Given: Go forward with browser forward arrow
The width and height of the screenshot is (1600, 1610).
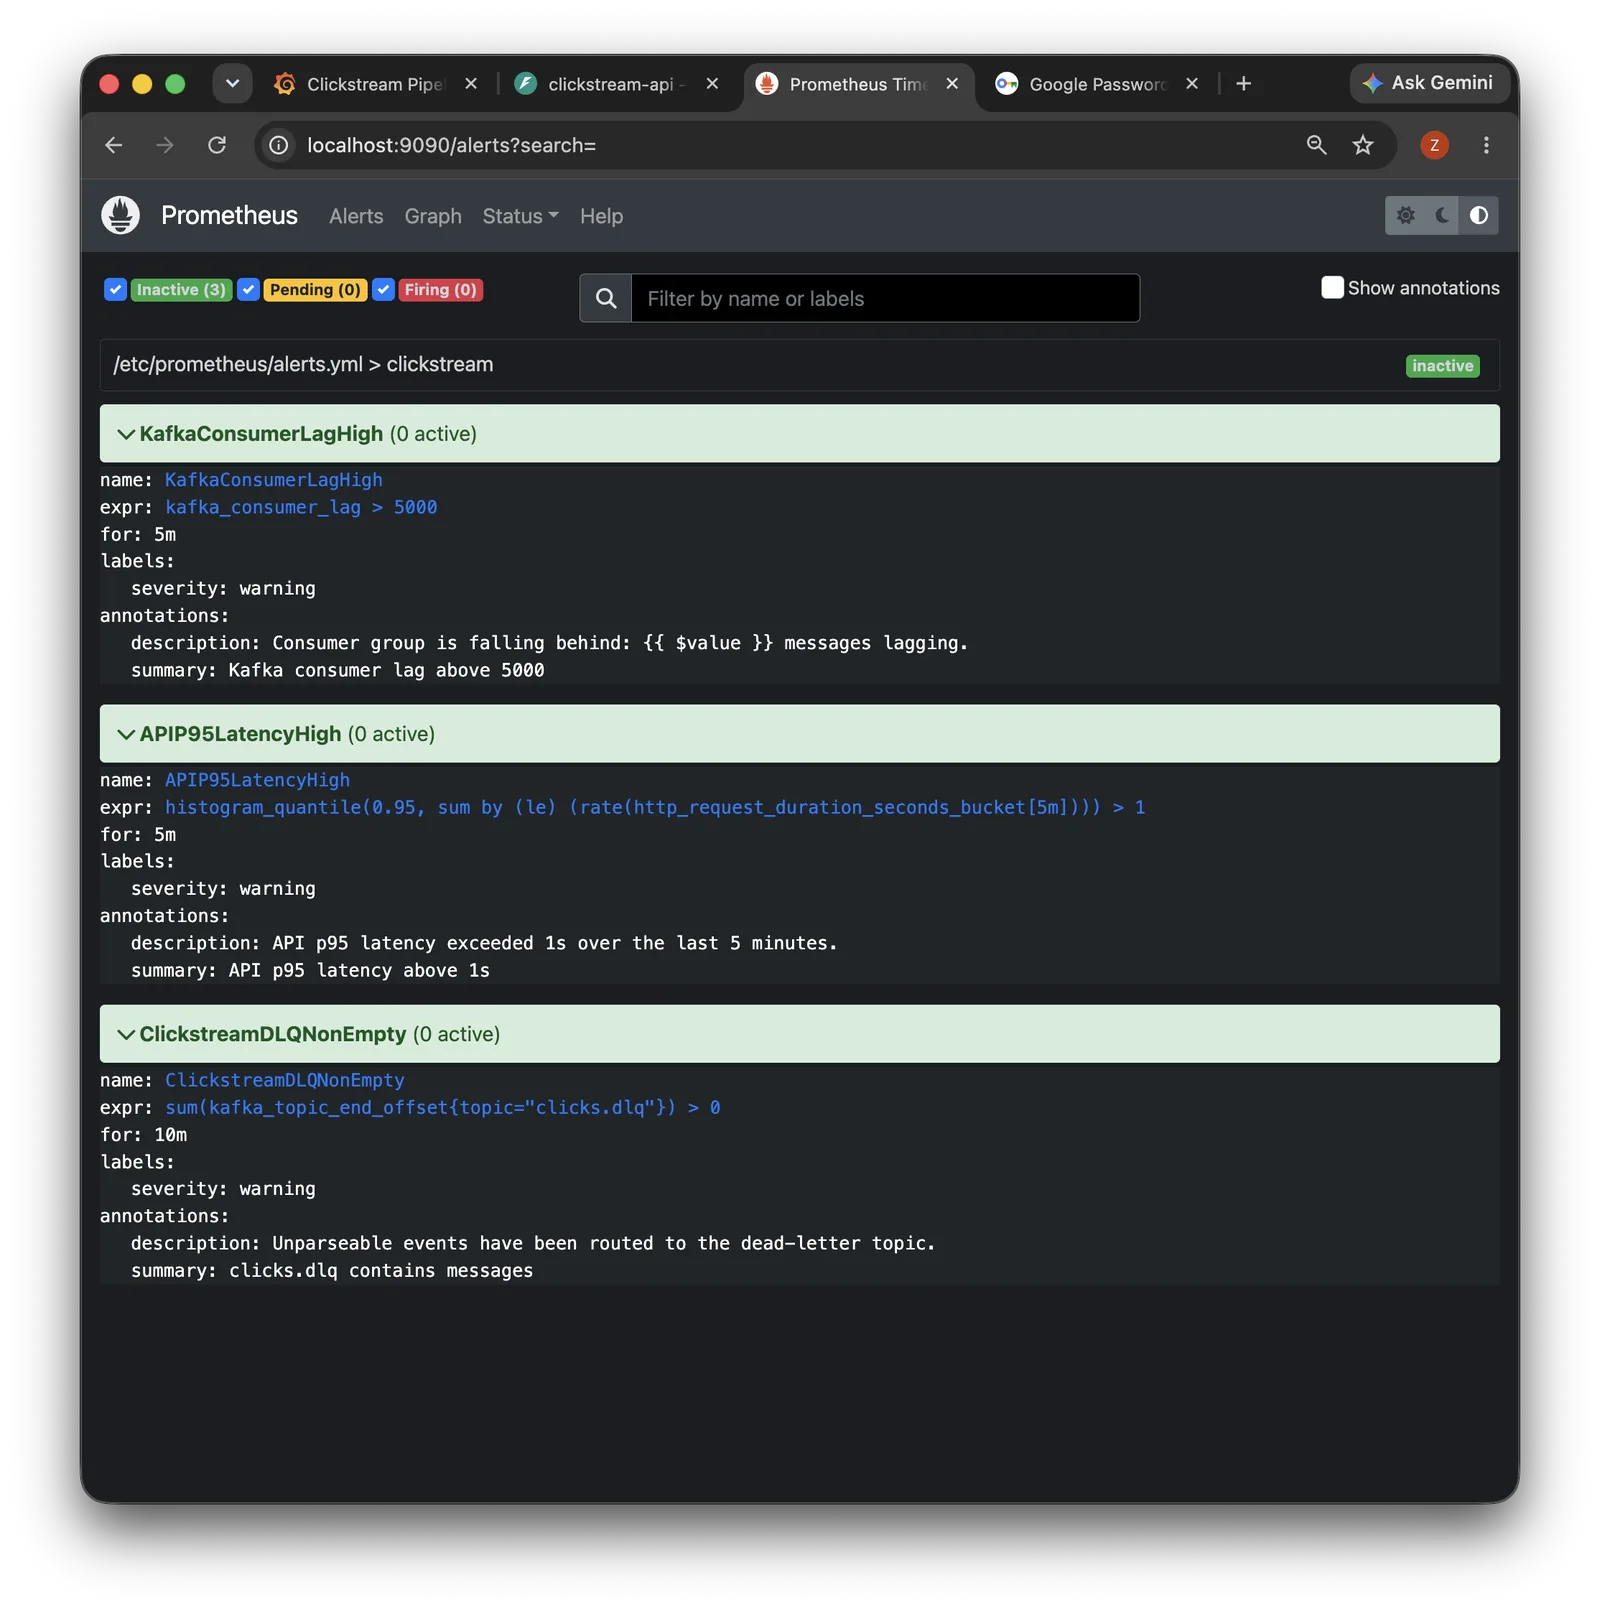Looking at the screenshot, I should point(165,145).
